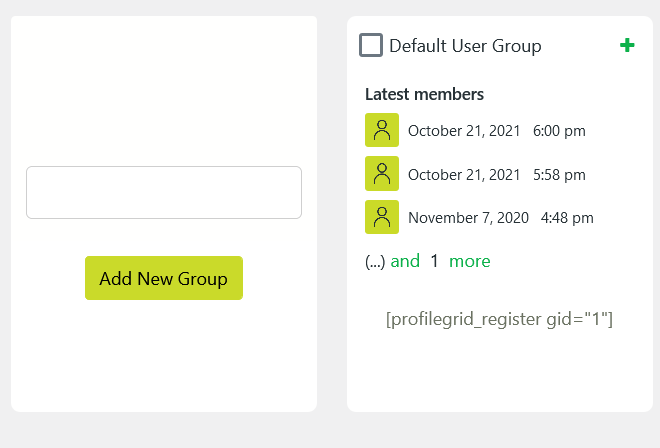Click the green "and" link

point(405,261)
